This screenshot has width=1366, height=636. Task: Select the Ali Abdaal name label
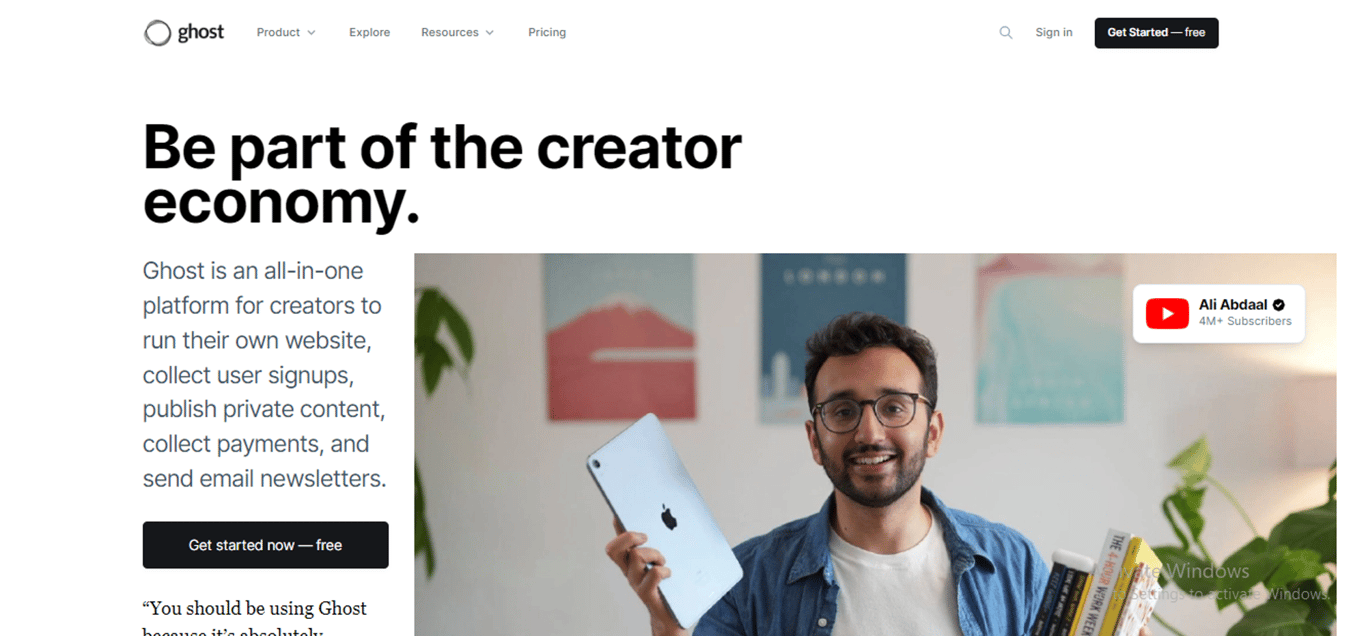[1233, 305]
